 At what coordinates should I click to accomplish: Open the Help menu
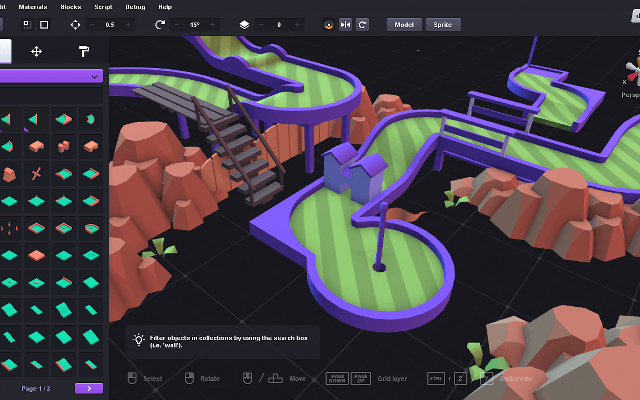point(165,7)
